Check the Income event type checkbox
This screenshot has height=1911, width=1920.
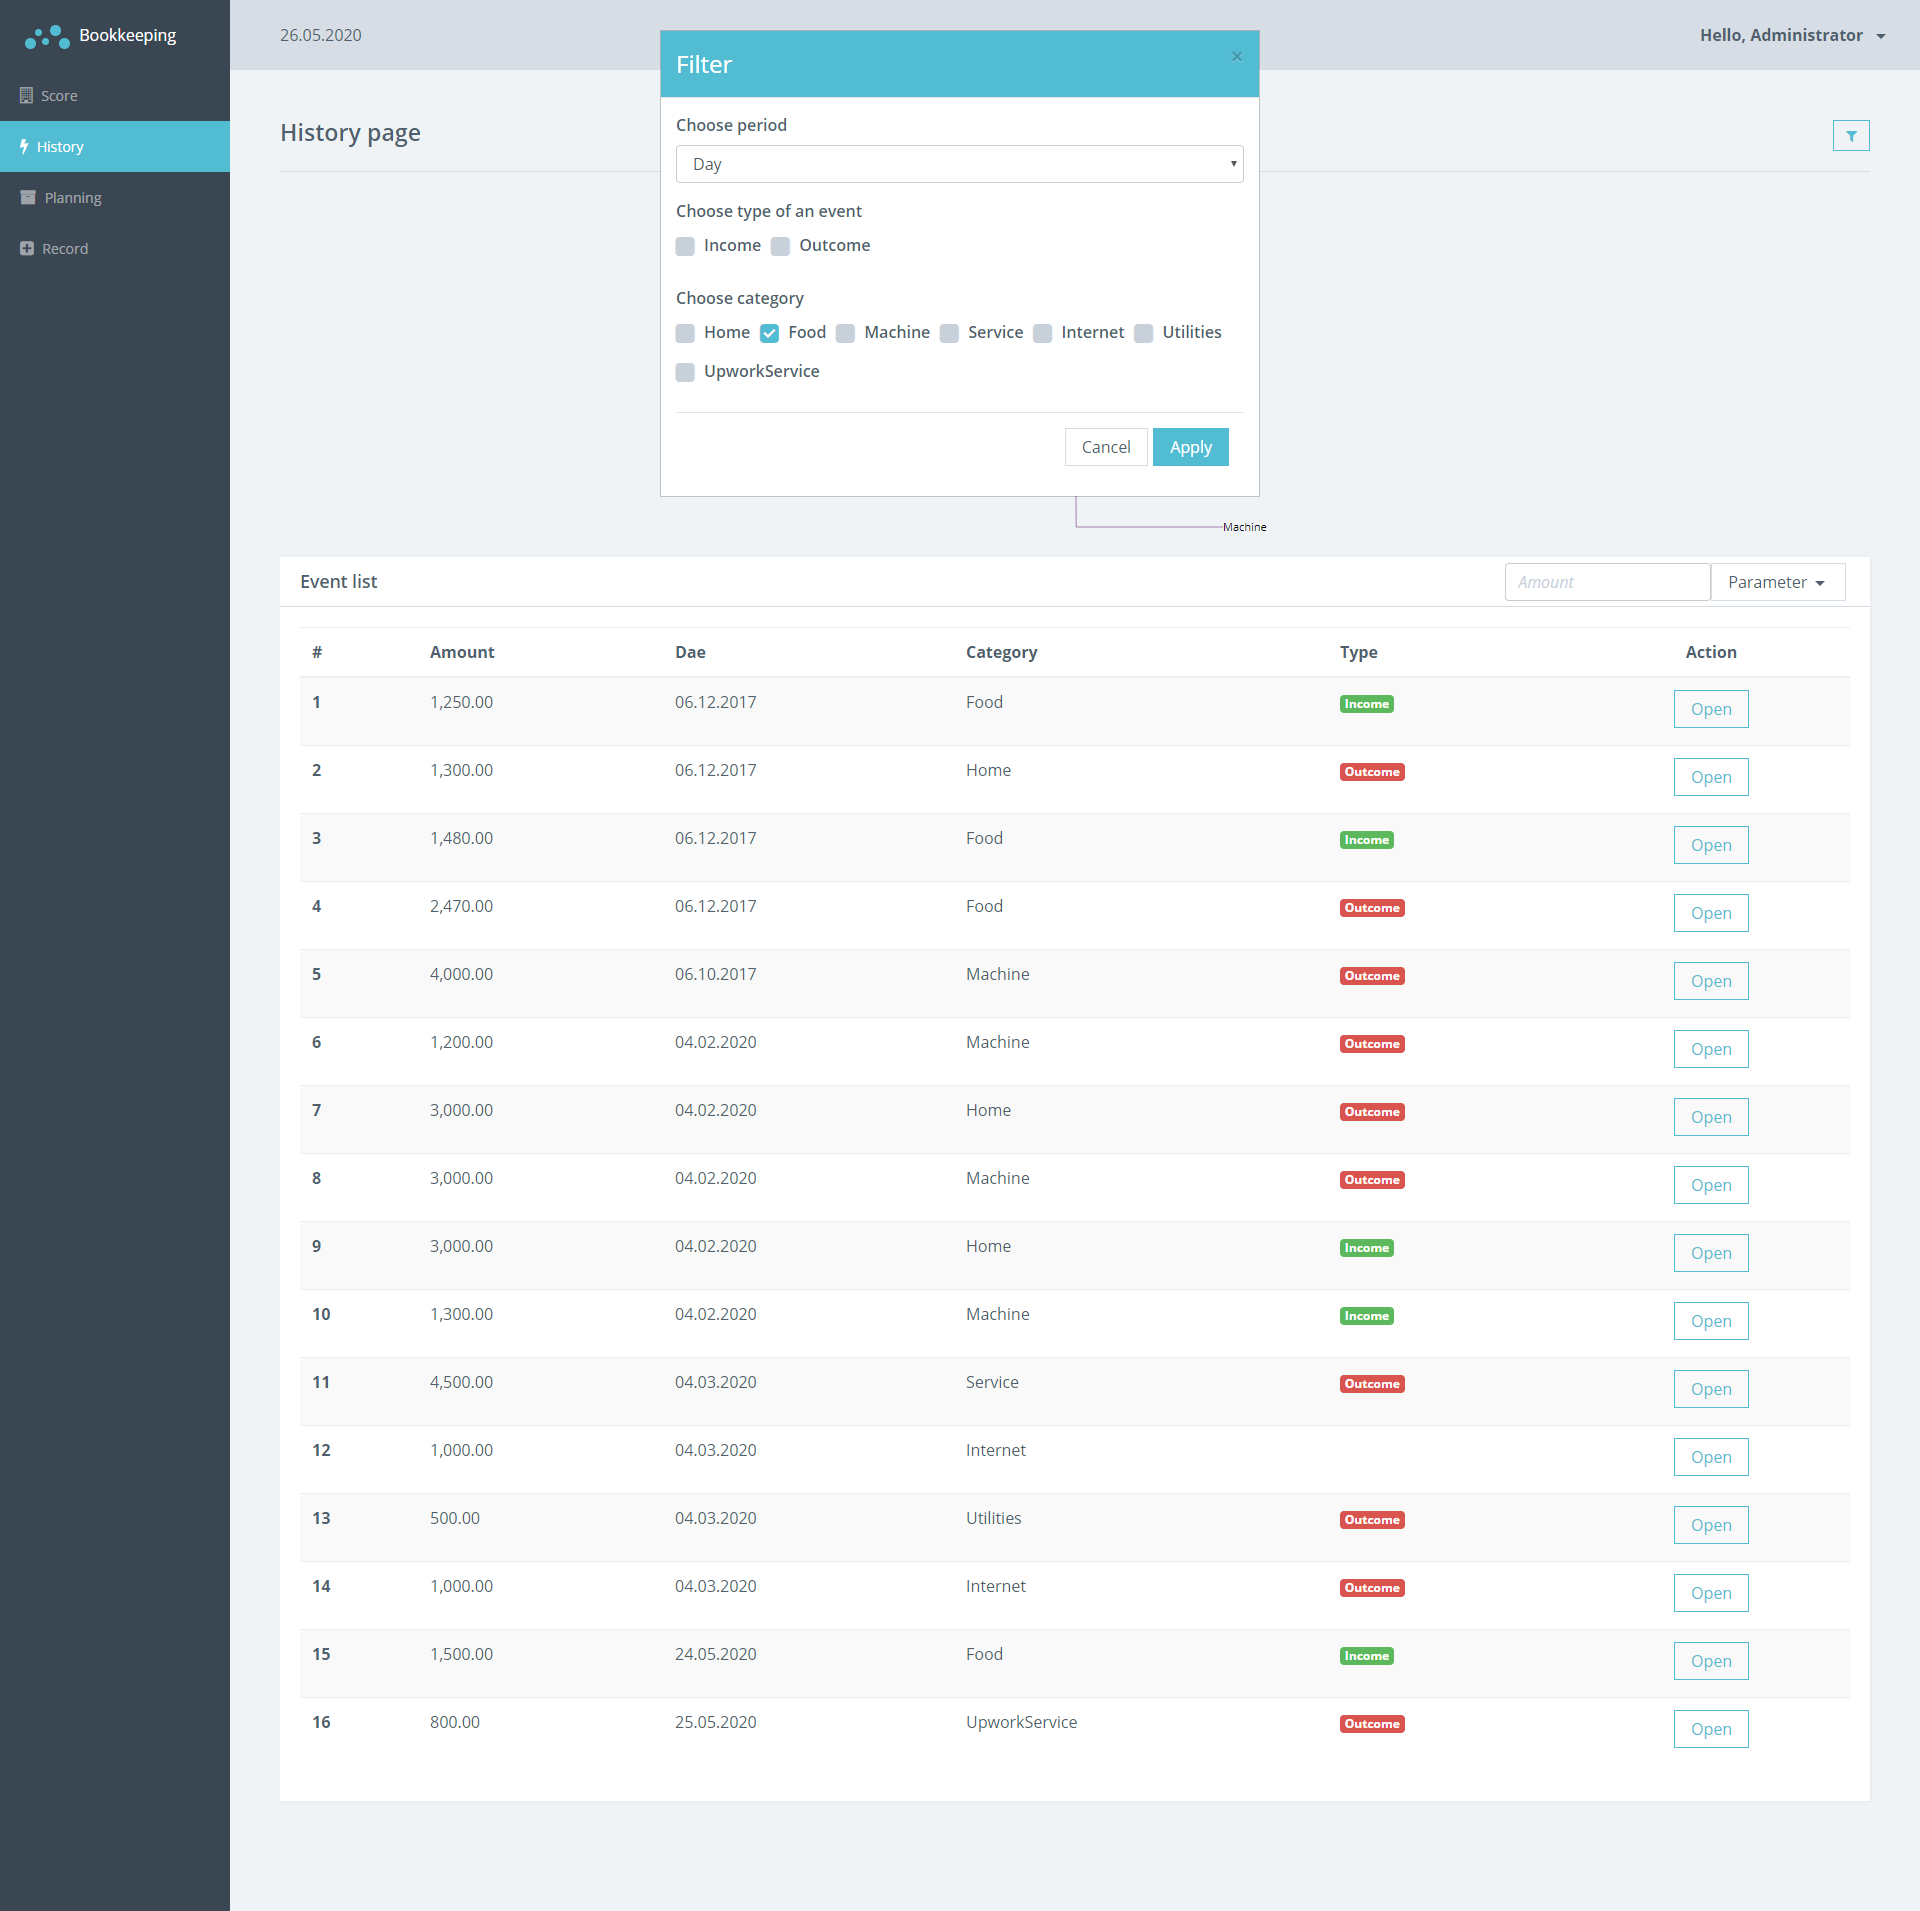(685, 247)
